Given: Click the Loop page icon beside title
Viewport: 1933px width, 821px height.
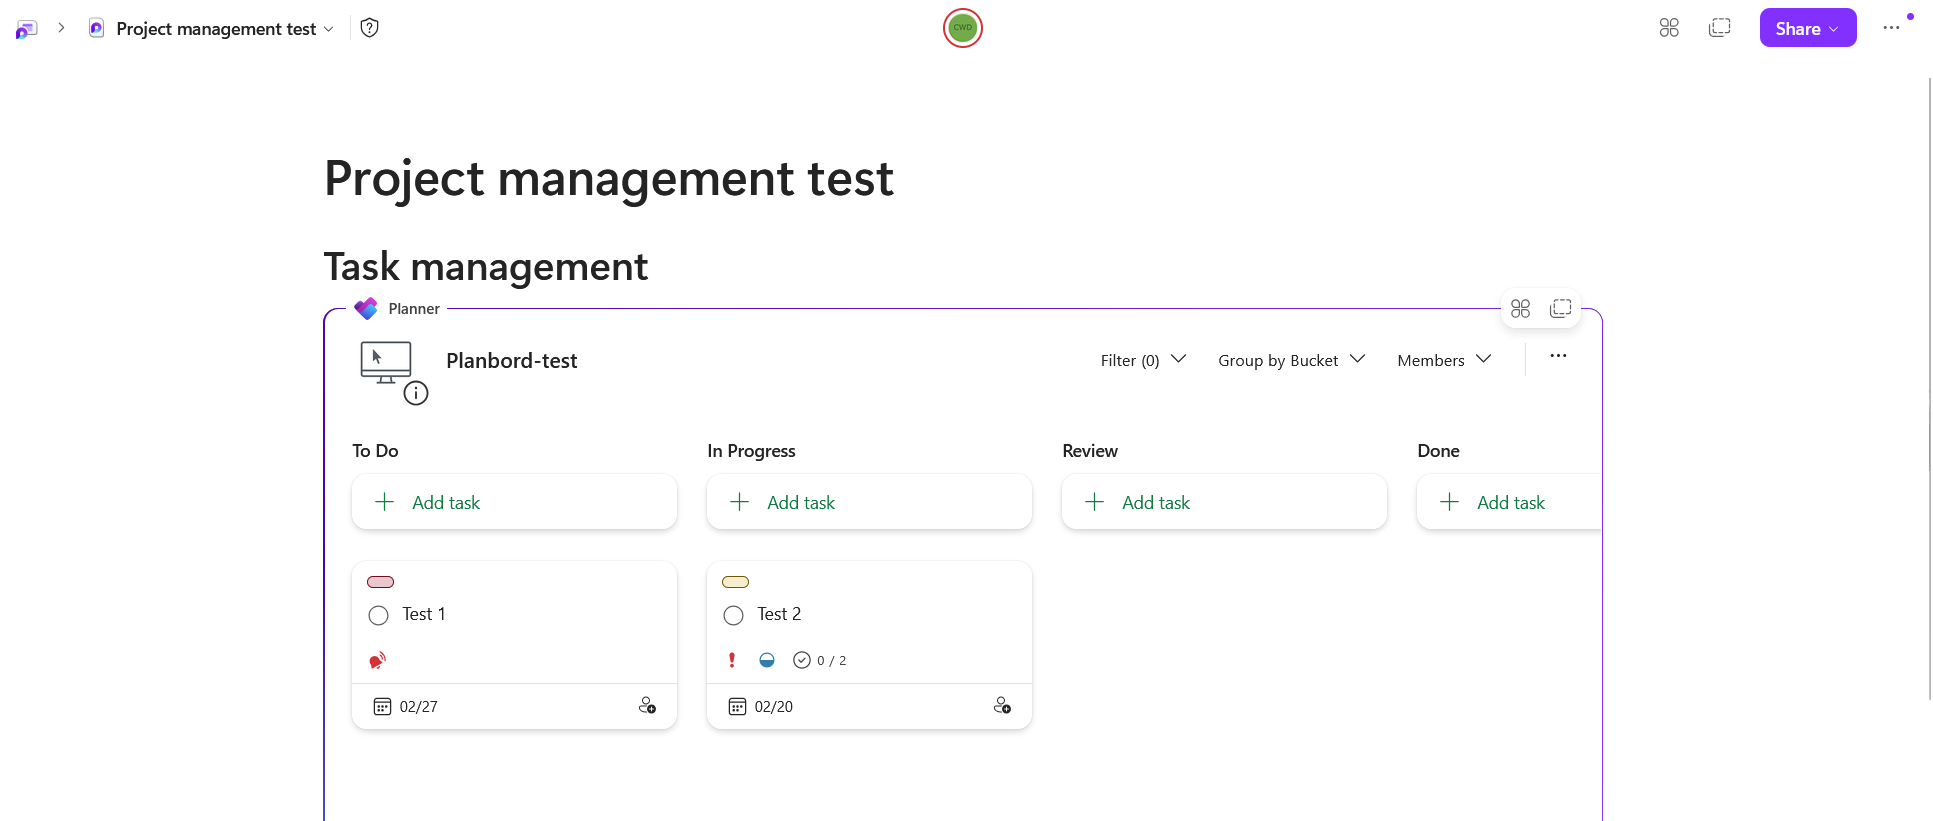Looking at the screenshot, I should pyautogui.click(x=96, y=28).
